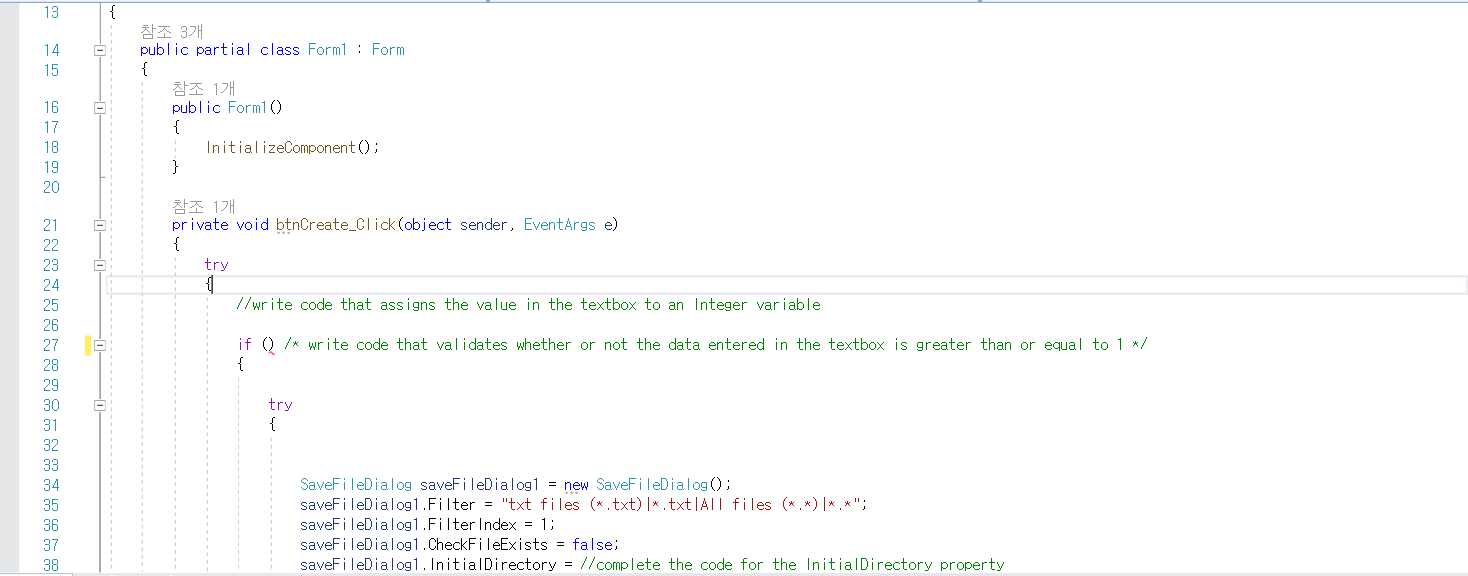Select line number 35
Image resolution: width=1468 pixels, height=576 pixels.
51,504
